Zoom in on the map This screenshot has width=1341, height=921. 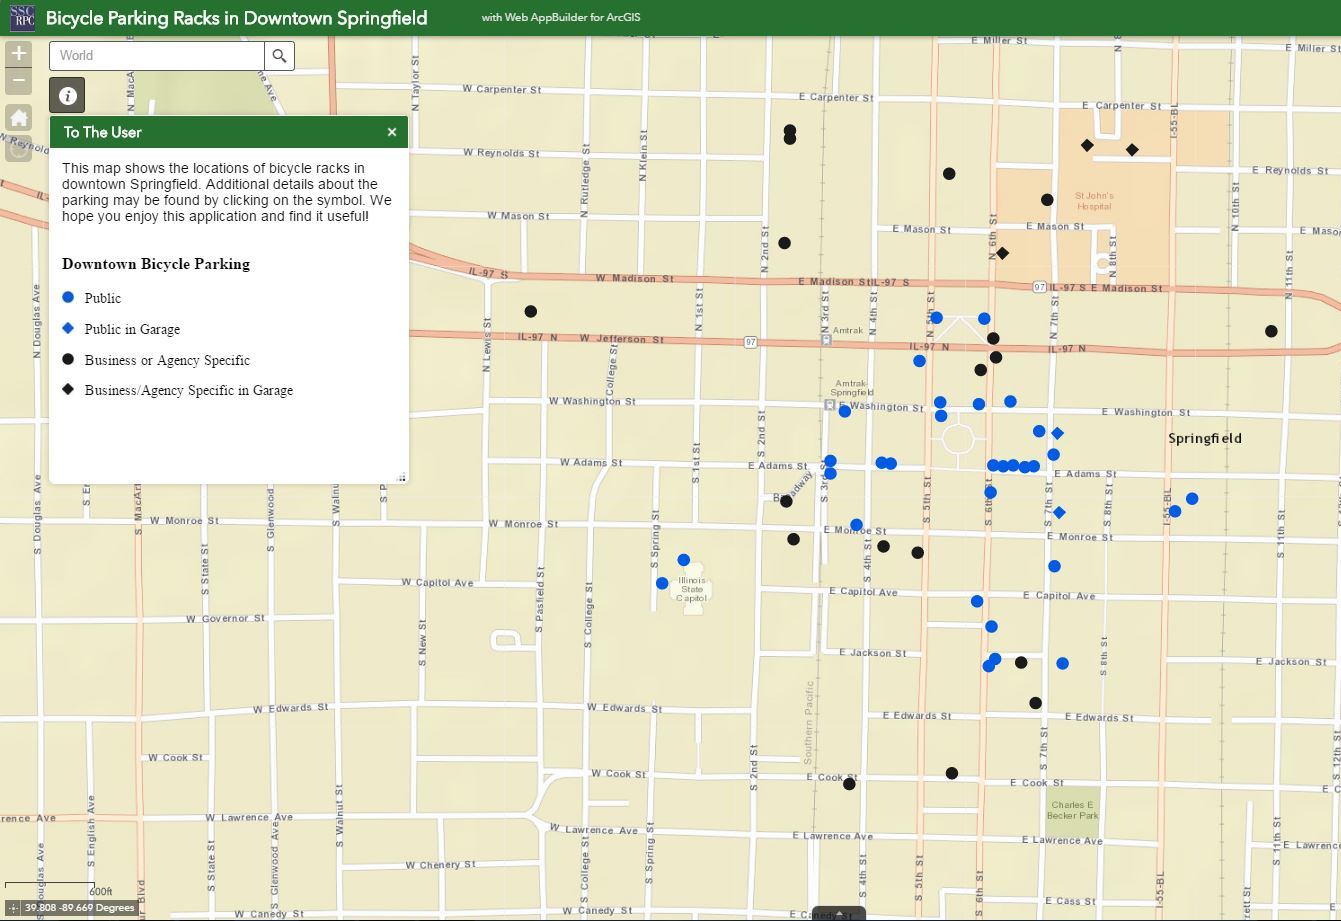(x=18, y=54)
